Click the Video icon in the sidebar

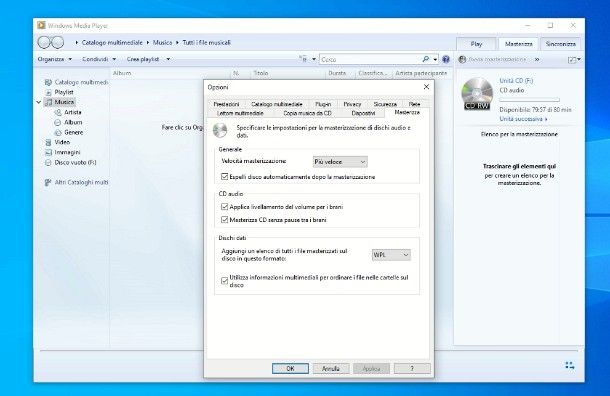[48, 142]
